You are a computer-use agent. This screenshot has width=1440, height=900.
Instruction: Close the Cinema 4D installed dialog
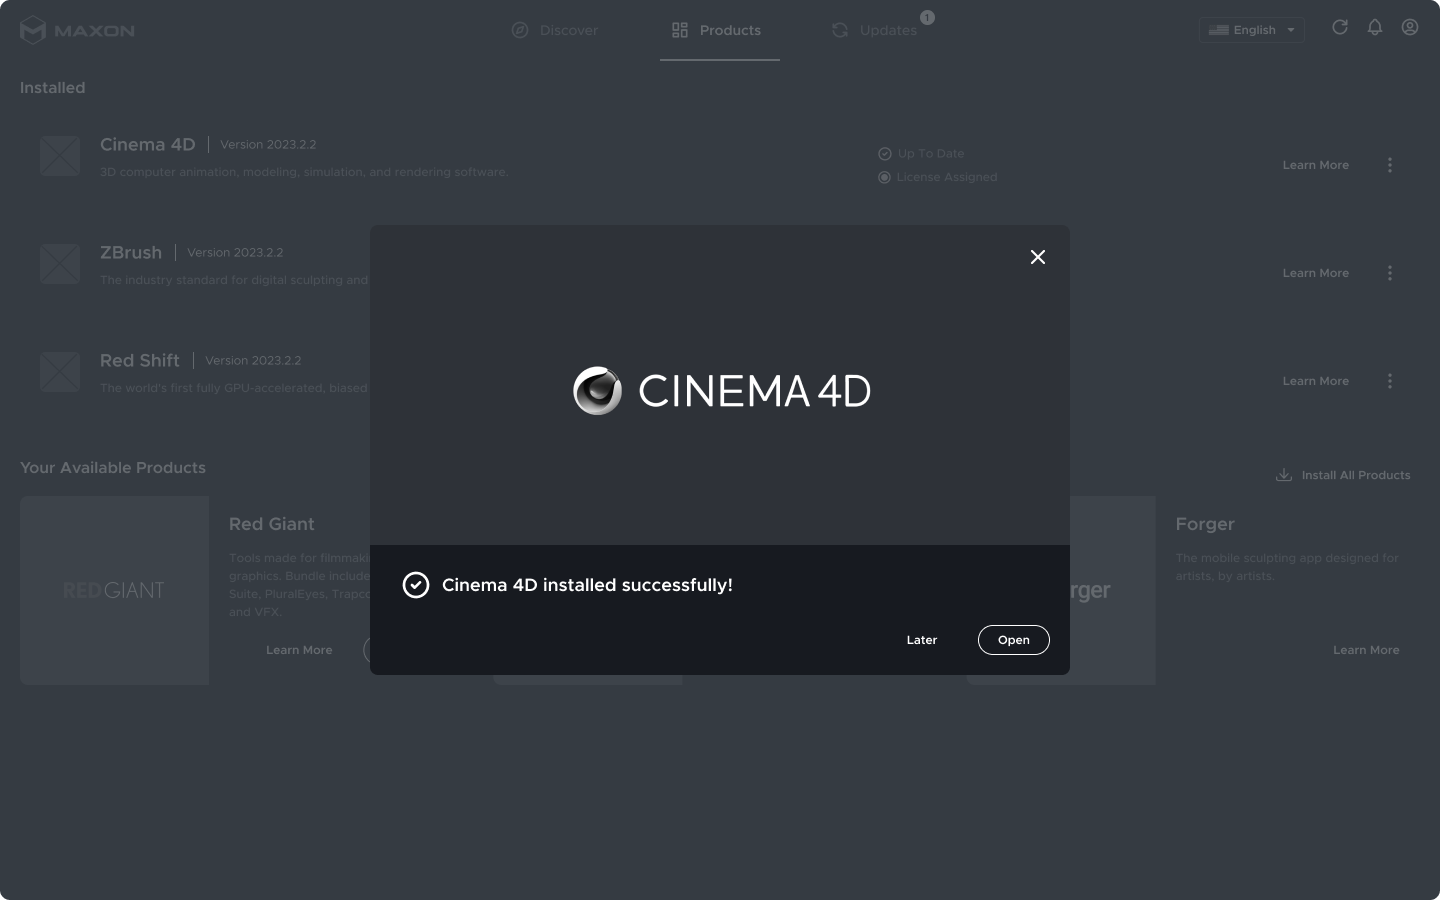(1038, 257)
